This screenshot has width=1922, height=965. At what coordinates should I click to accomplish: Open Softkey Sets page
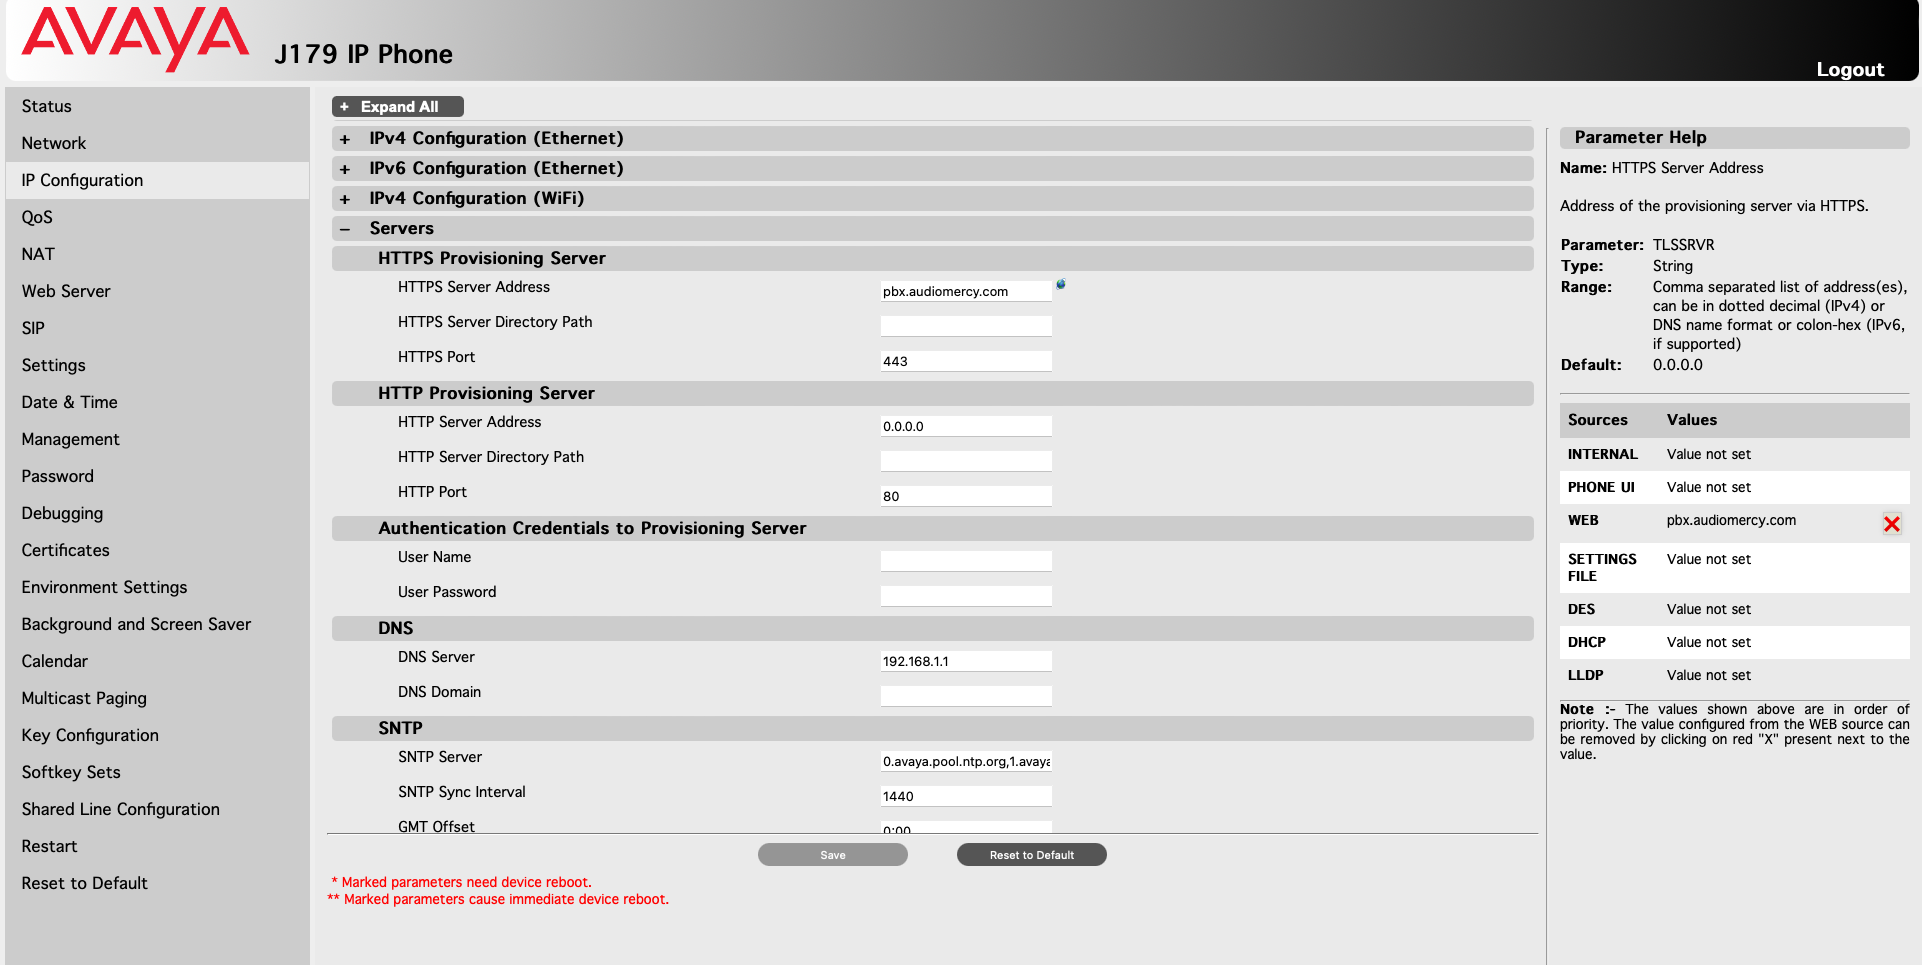coord(157,772)
